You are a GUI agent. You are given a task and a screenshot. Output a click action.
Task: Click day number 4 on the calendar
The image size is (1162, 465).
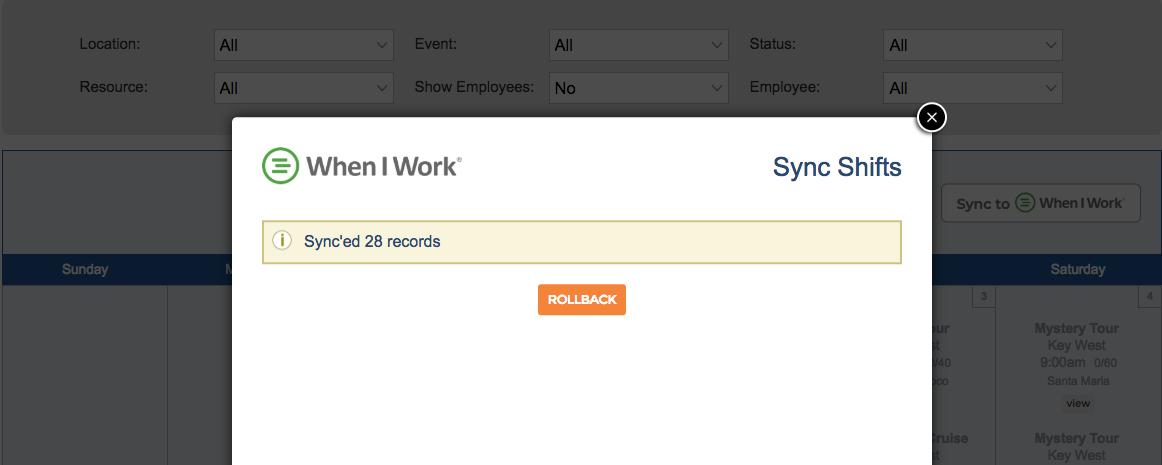click(x=1149, y=297)
